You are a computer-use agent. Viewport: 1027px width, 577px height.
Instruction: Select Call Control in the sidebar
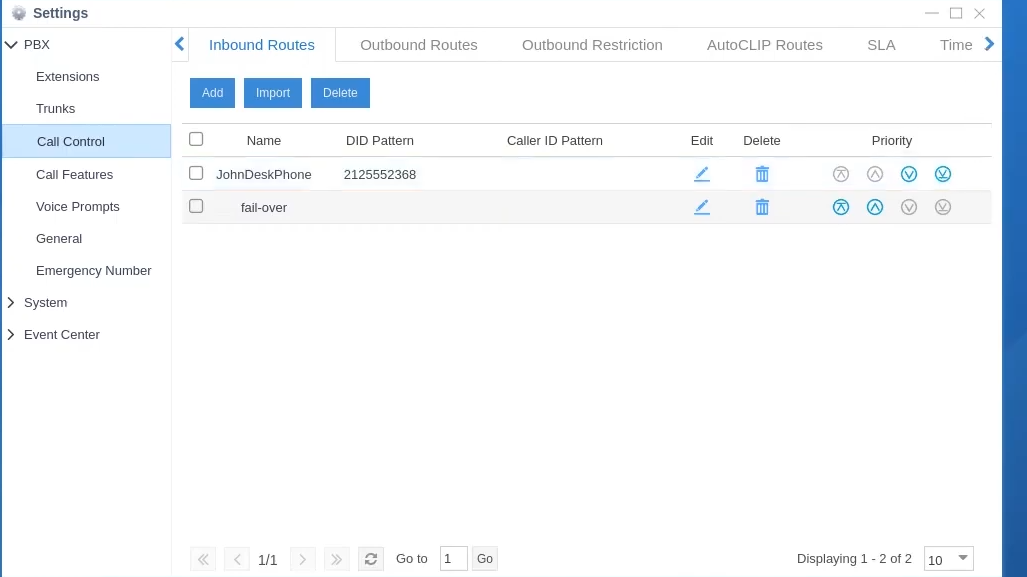86,141
